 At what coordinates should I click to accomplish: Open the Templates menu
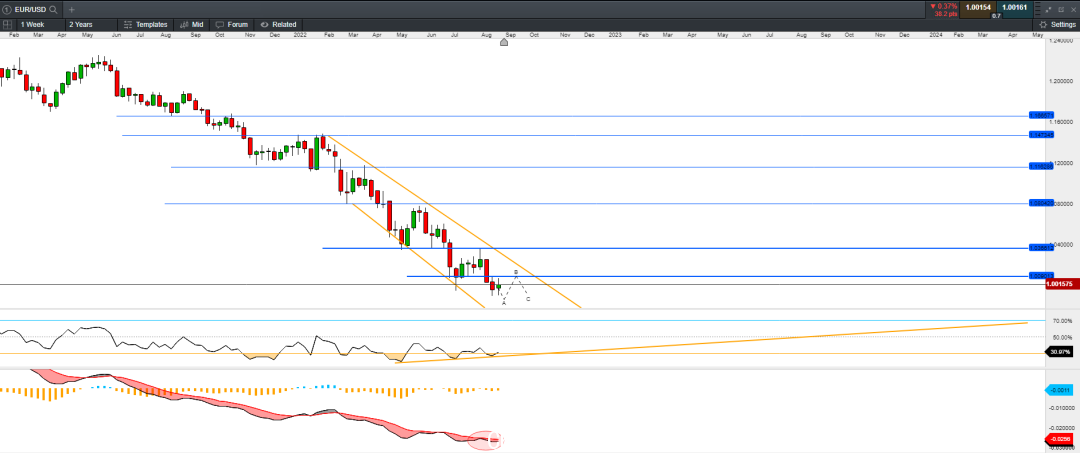tap(145, 24)
